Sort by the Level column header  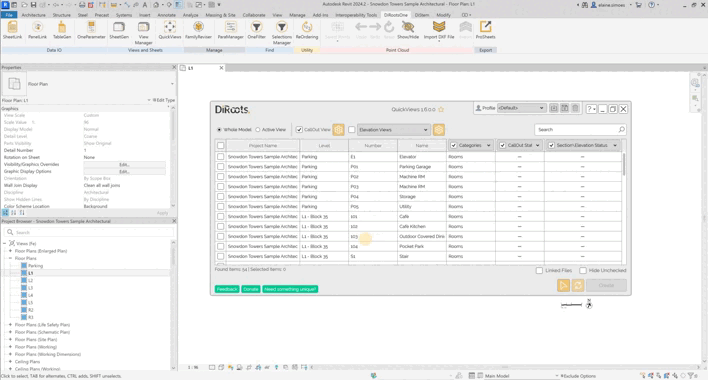(x=324, y=145)
